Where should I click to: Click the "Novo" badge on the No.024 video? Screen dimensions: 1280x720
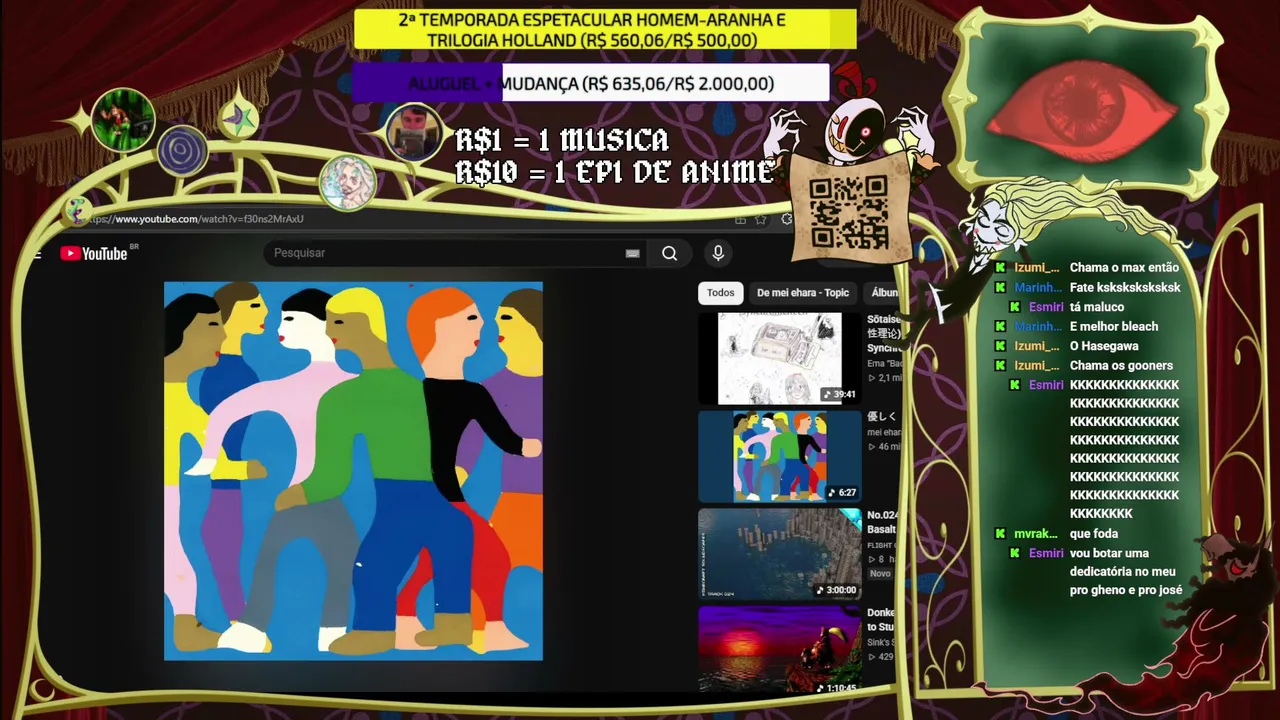[880, 574]
